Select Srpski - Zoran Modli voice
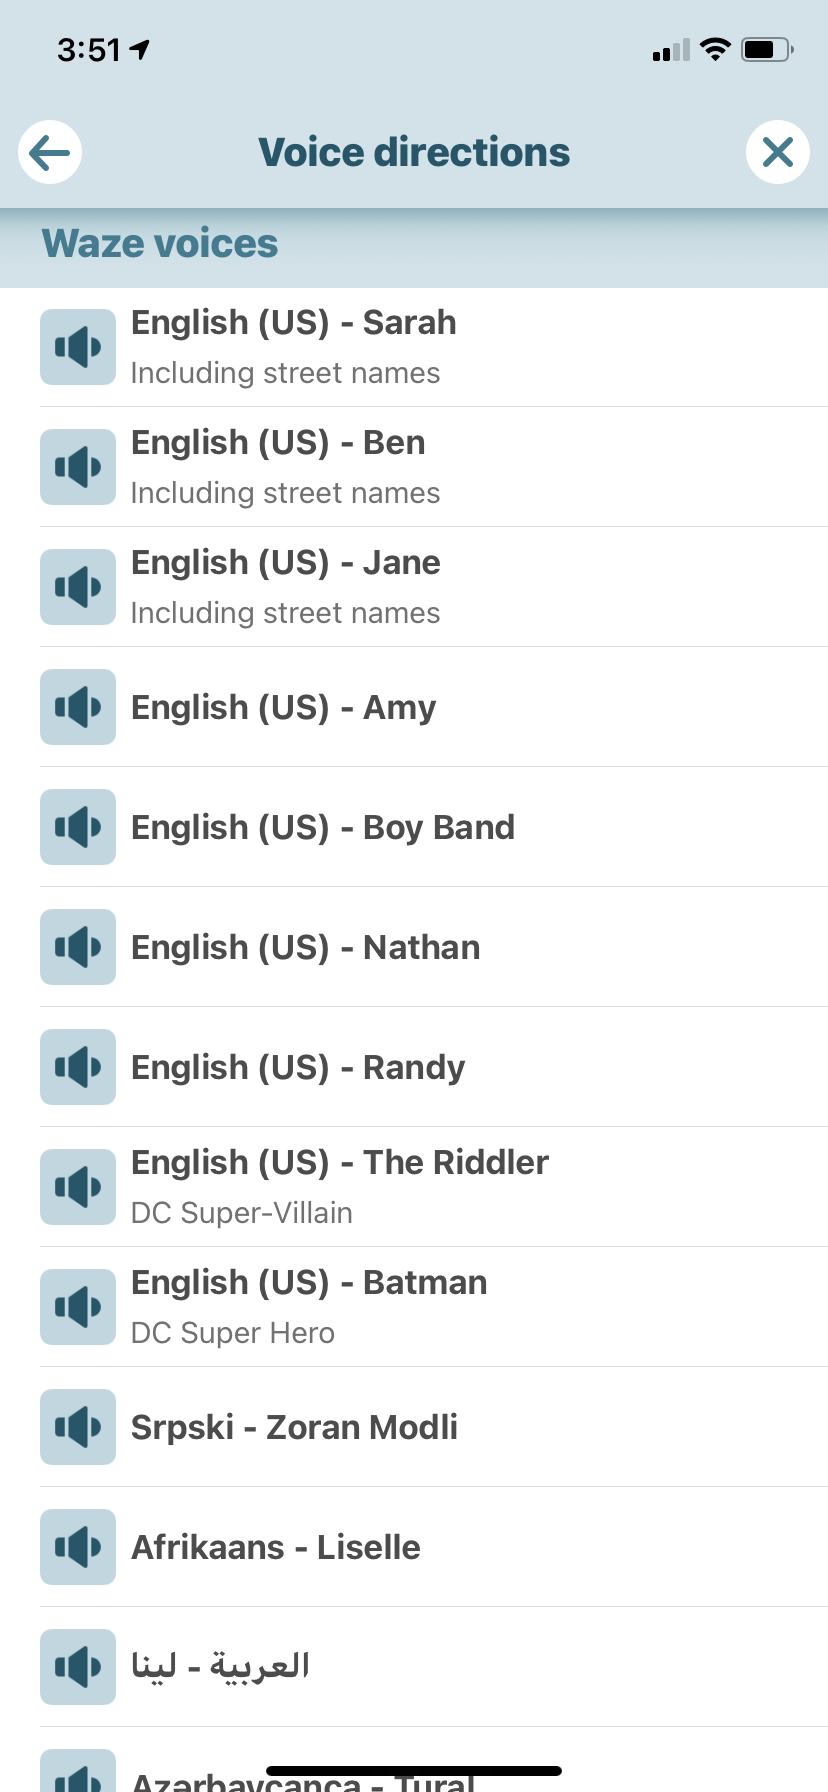 coord(294,1427)
